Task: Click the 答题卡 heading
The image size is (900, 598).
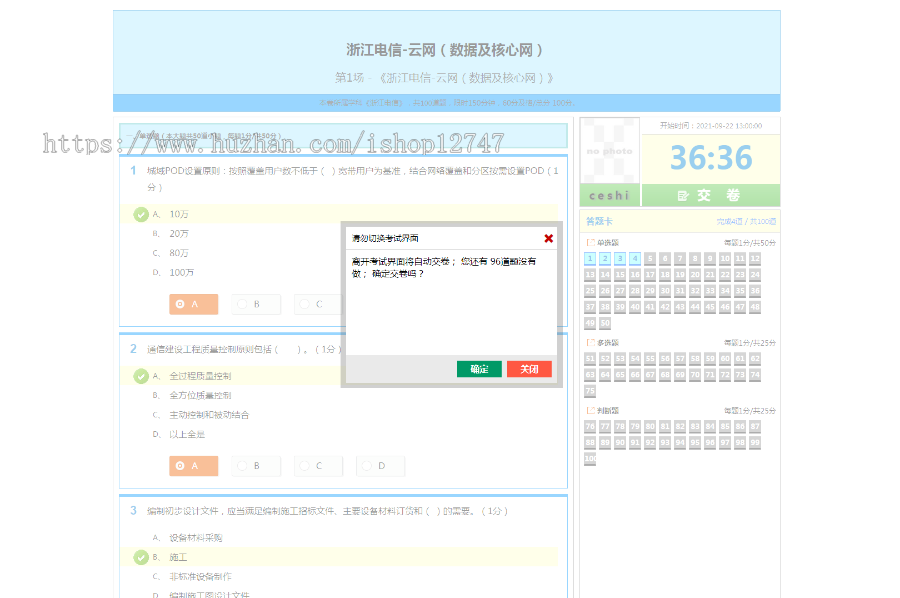Action: [599, 221]
